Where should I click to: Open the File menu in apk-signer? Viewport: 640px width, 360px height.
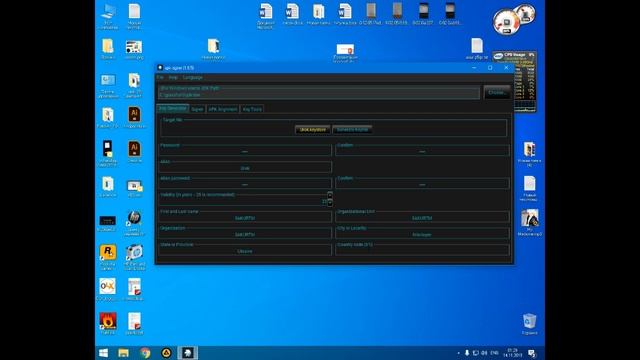pyautogui.click(x=160, y=78)
